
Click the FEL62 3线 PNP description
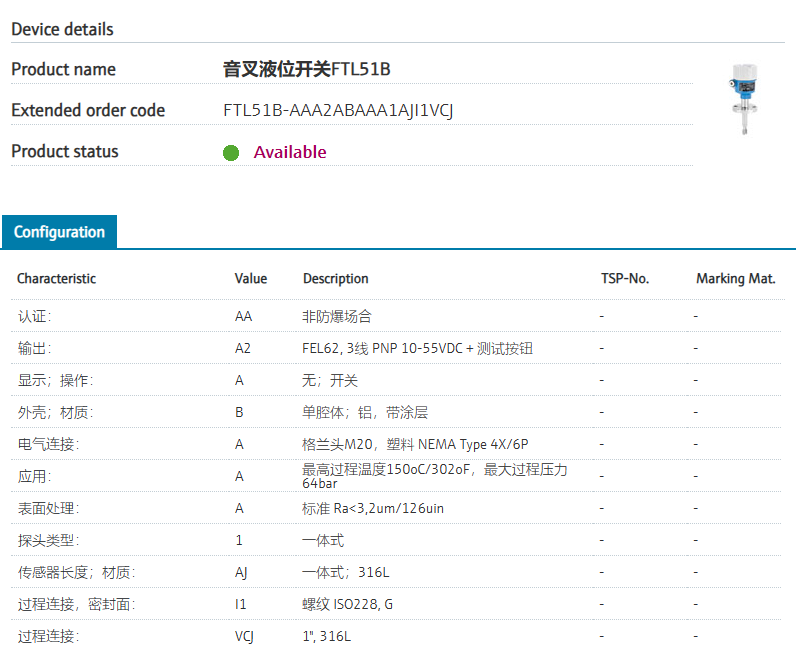tap(417, 348)
